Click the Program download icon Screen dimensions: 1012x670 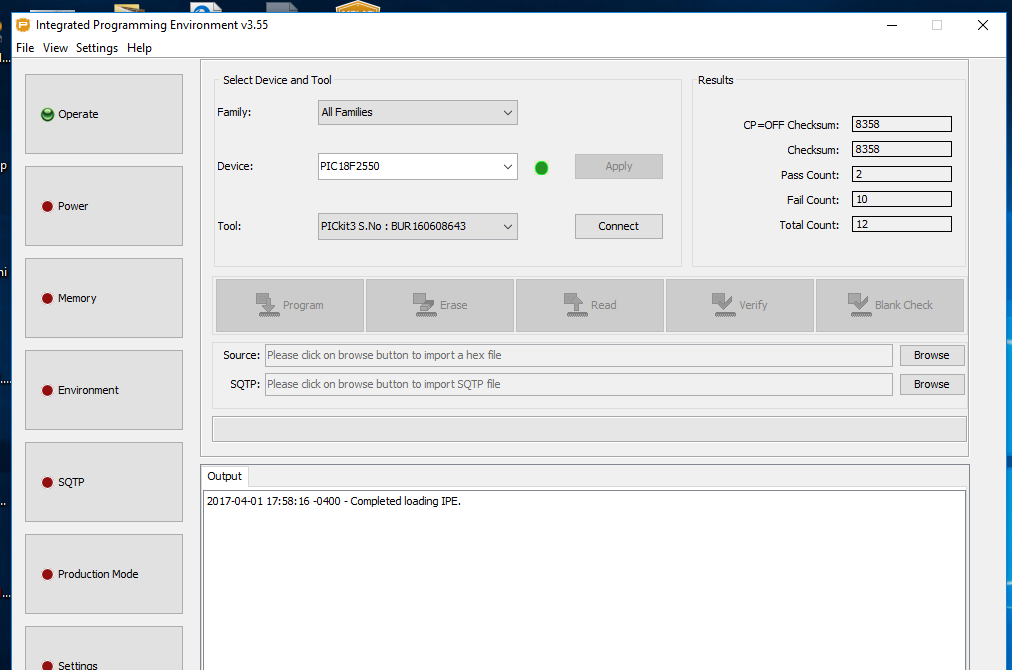coord(267,305)
